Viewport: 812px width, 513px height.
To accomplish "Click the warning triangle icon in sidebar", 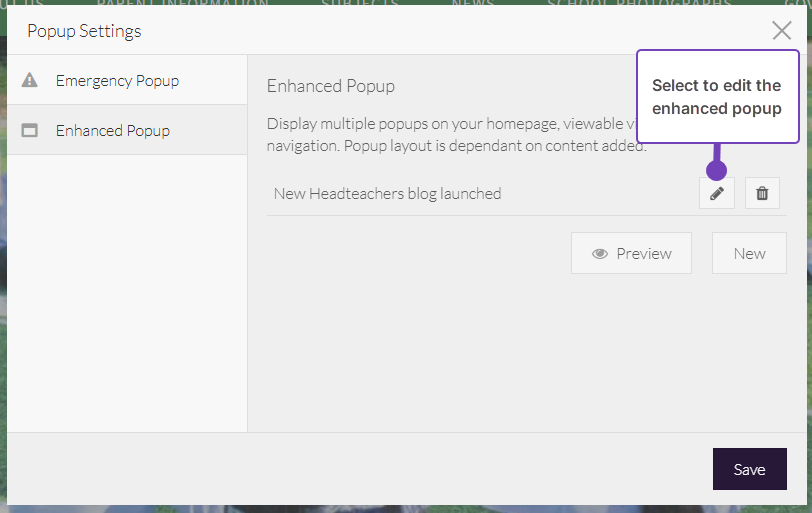I will click(30, 80).
